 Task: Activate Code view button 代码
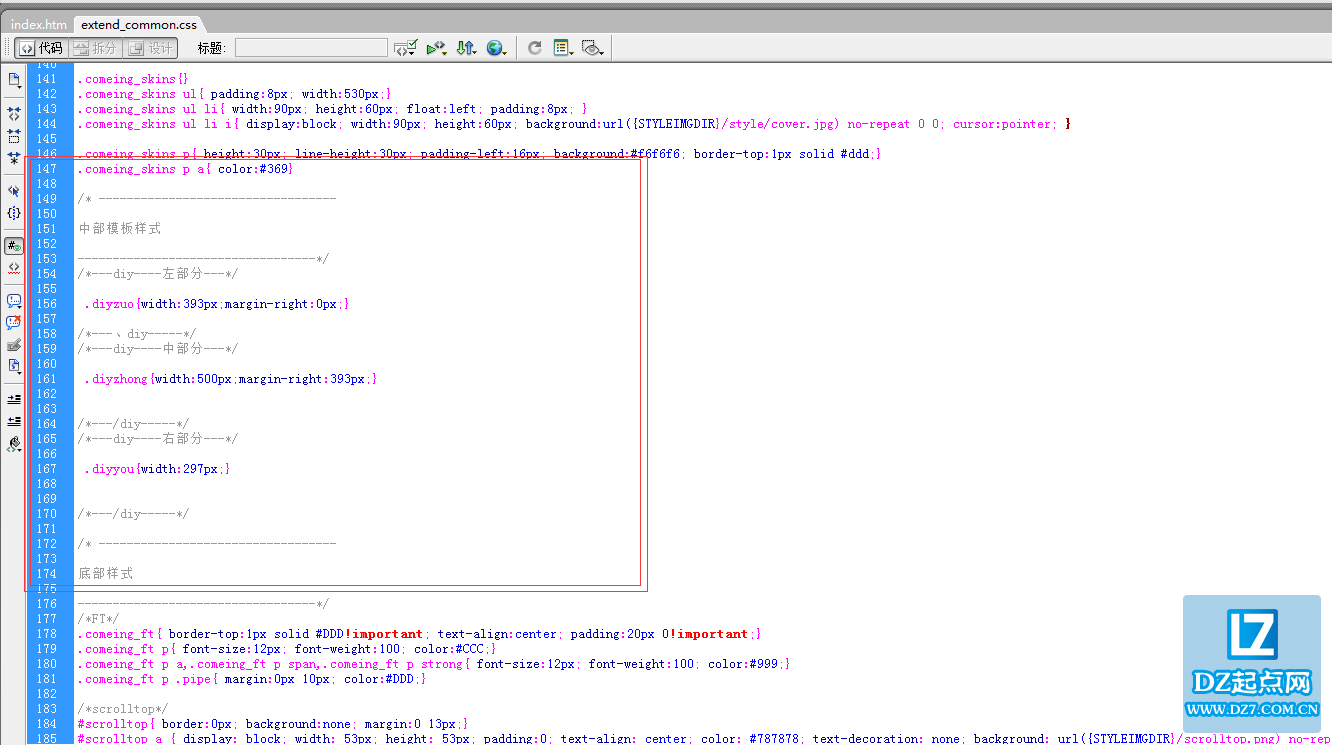40,48
